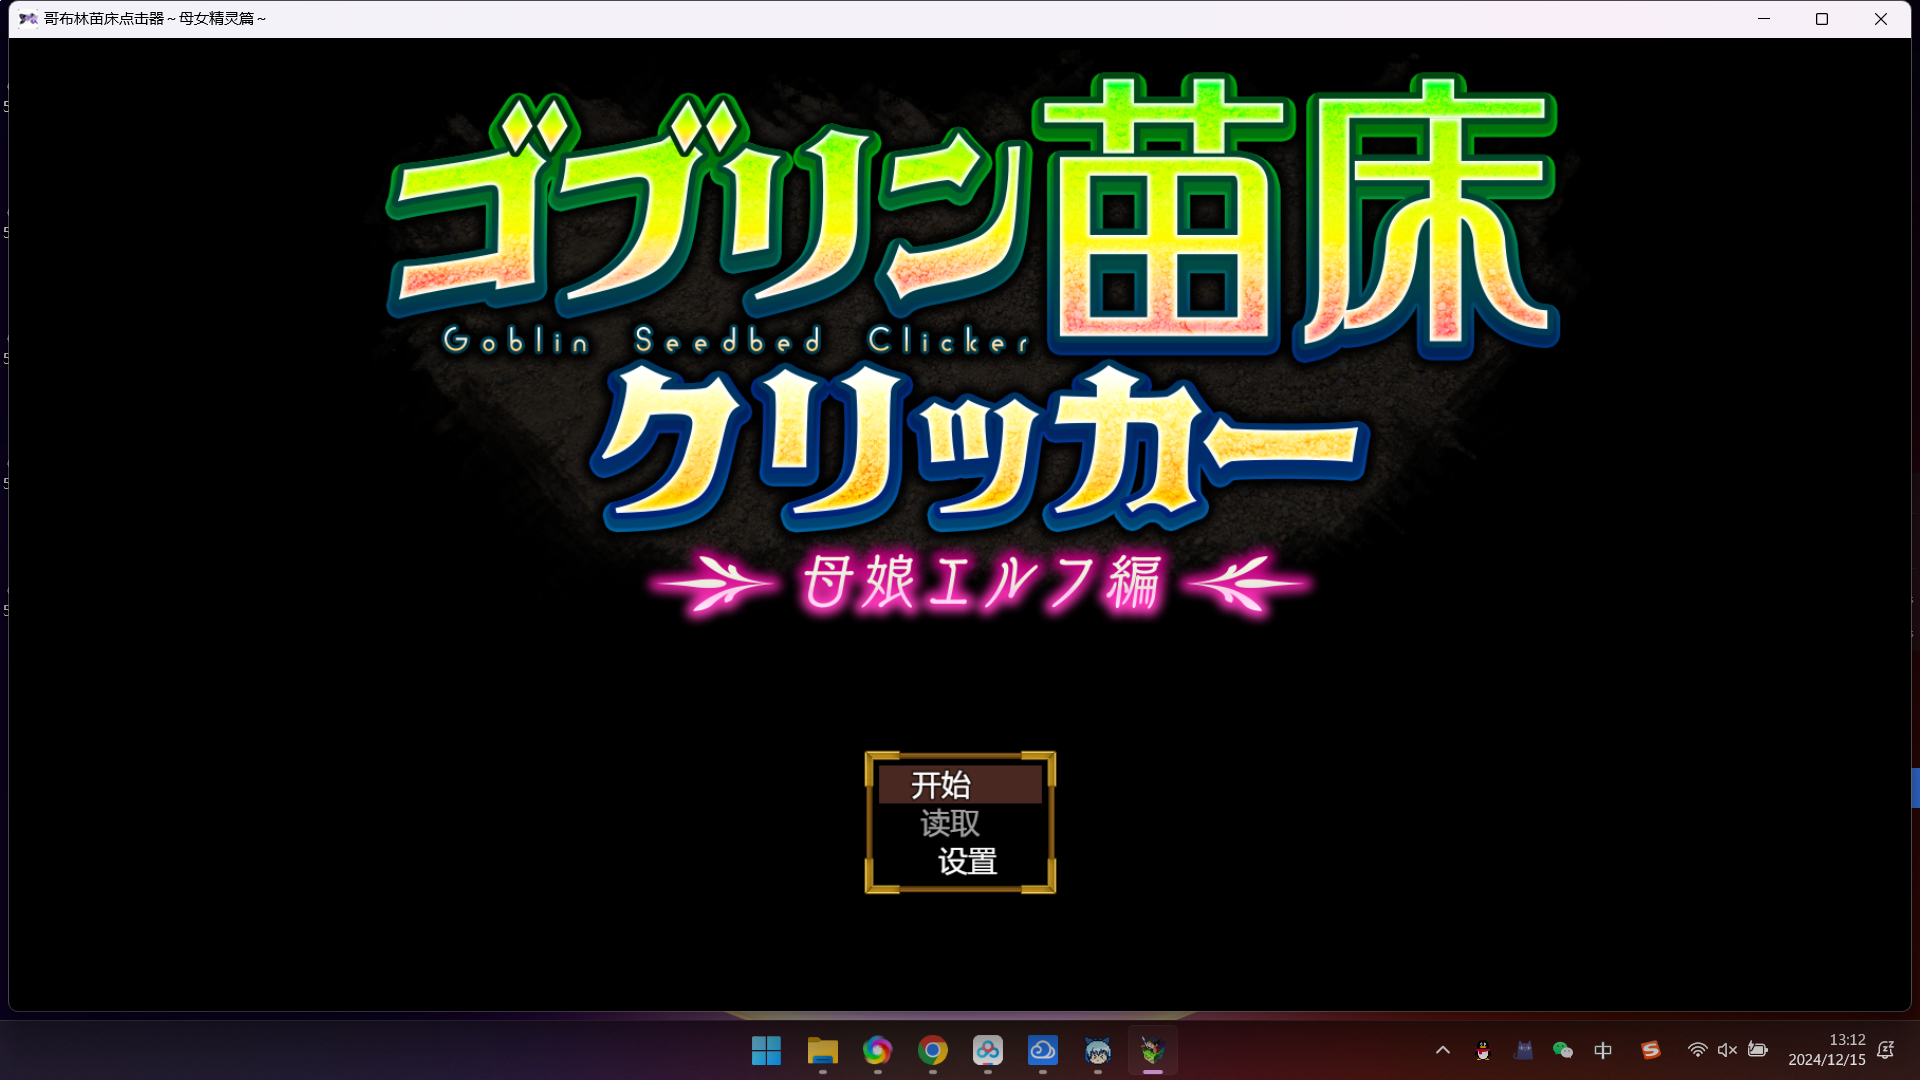Open the Wi-Fi network settings icon
Screen dimensions: 1920x1080
point(1697,1050)
